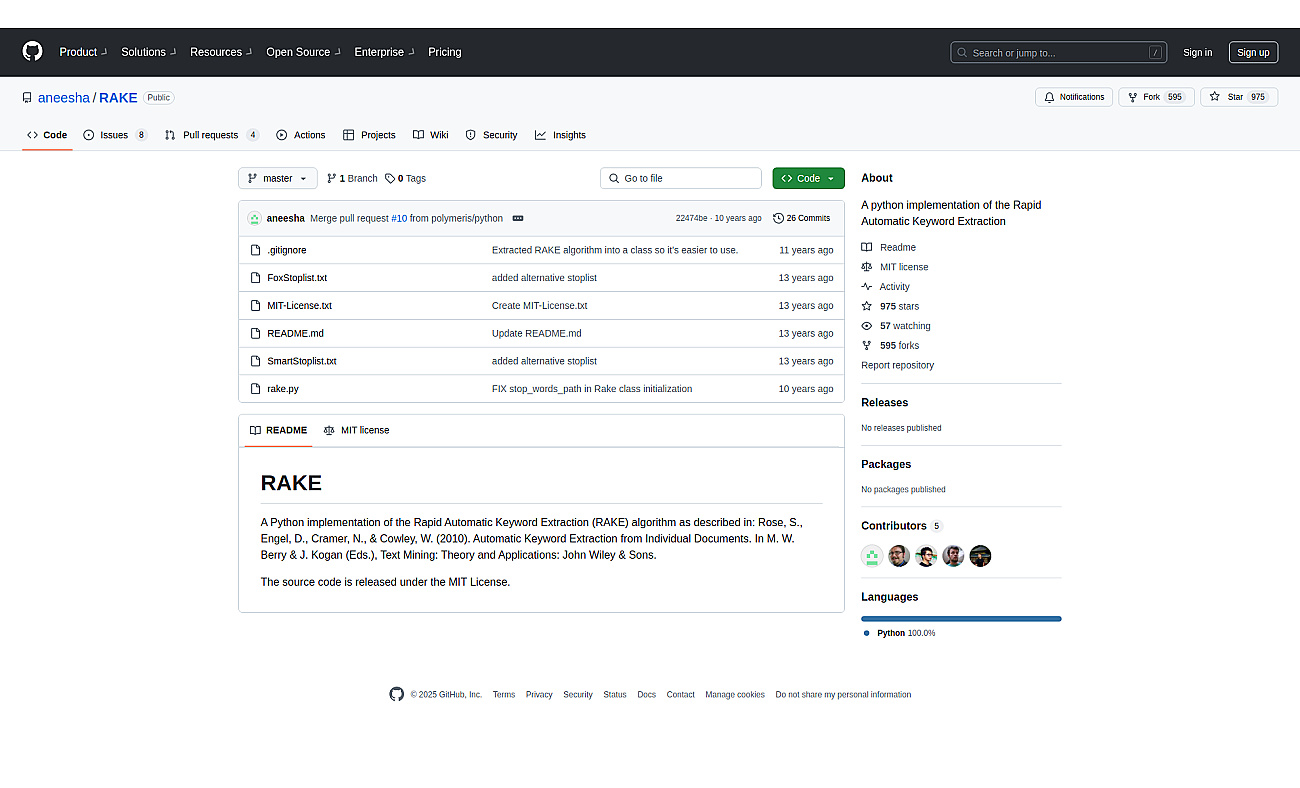Screen dimensions: 1300x788
Task: Click the GitHub logo in the header
Action: (x=33, y=52)
